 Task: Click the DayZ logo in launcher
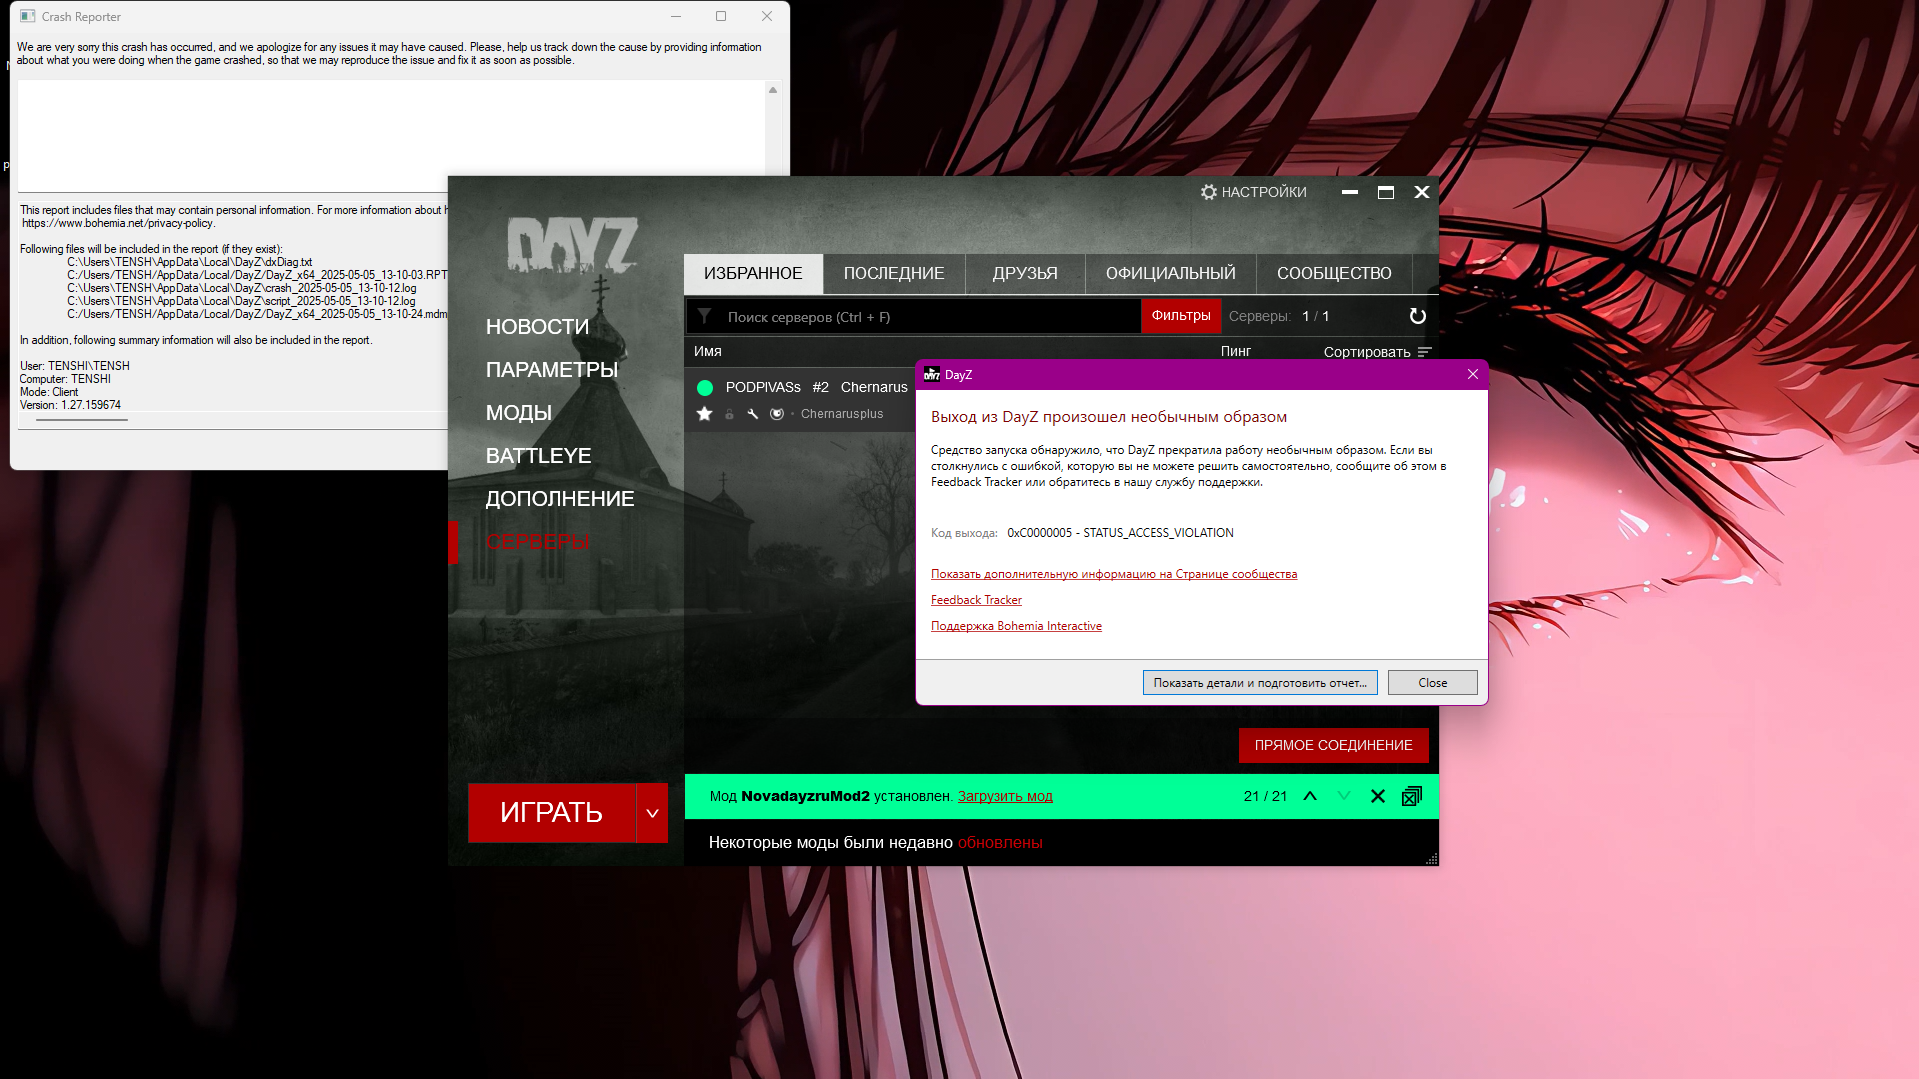(x=572, y=245)
